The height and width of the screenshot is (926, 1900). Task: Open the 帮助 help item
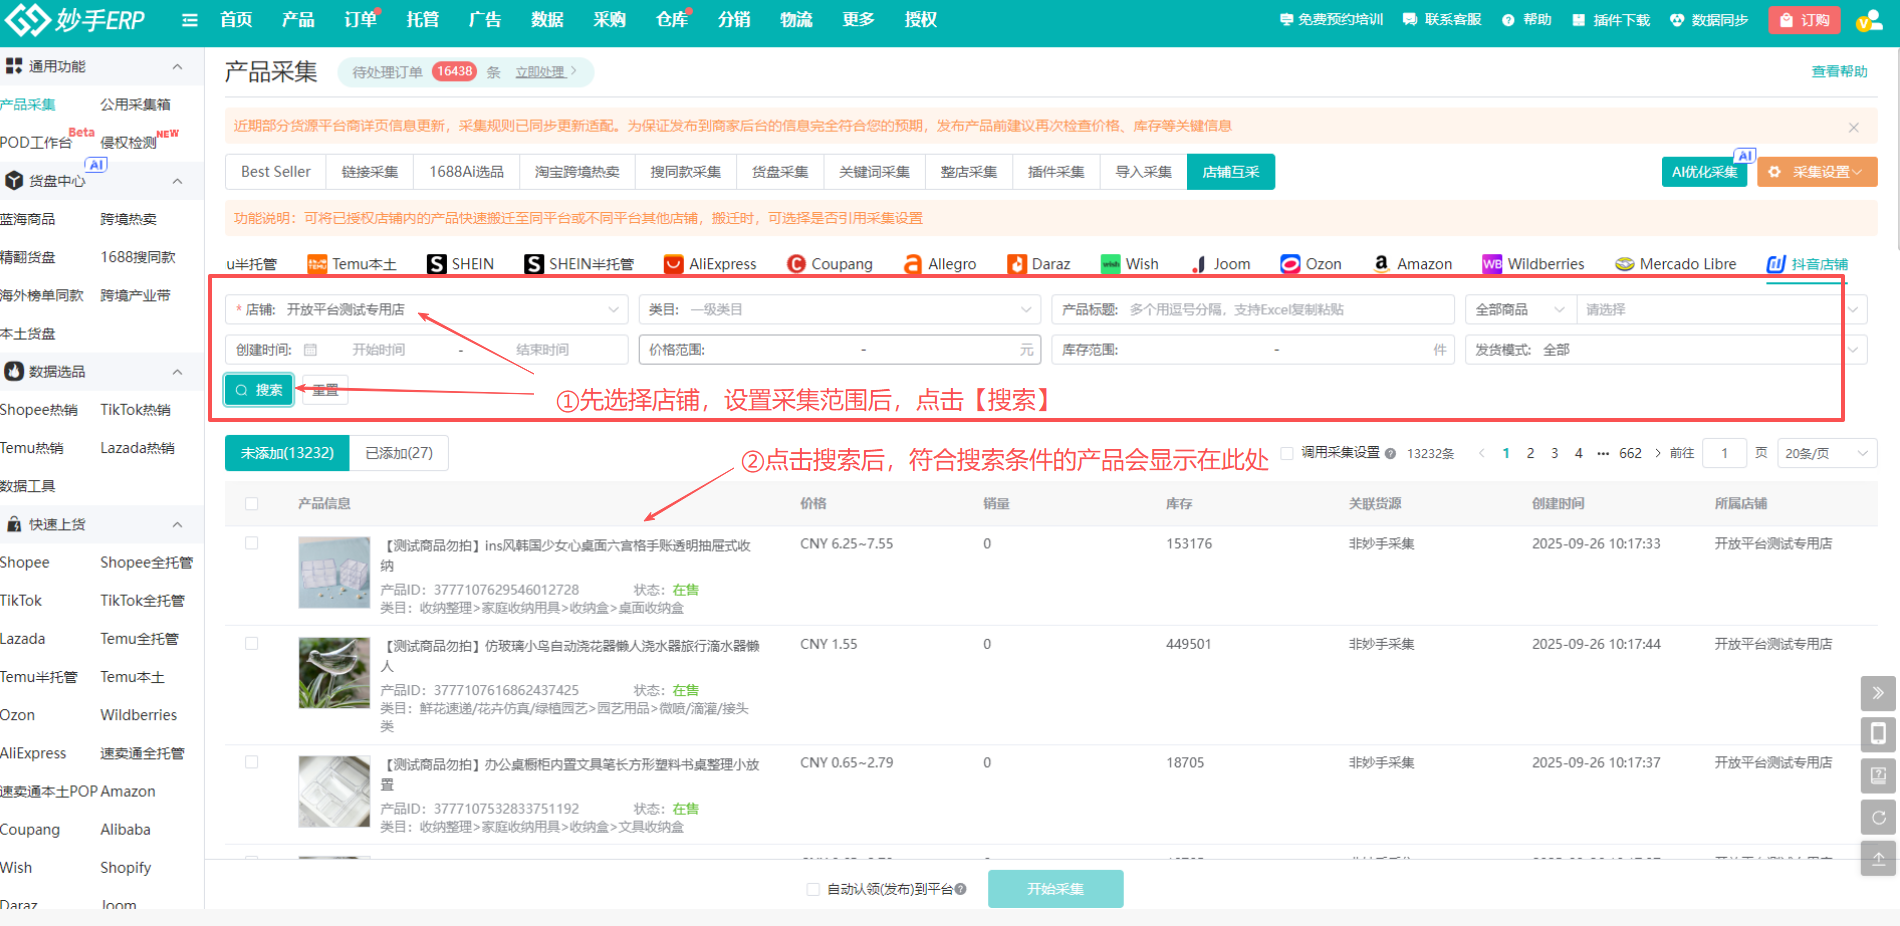pos(1527,20)
